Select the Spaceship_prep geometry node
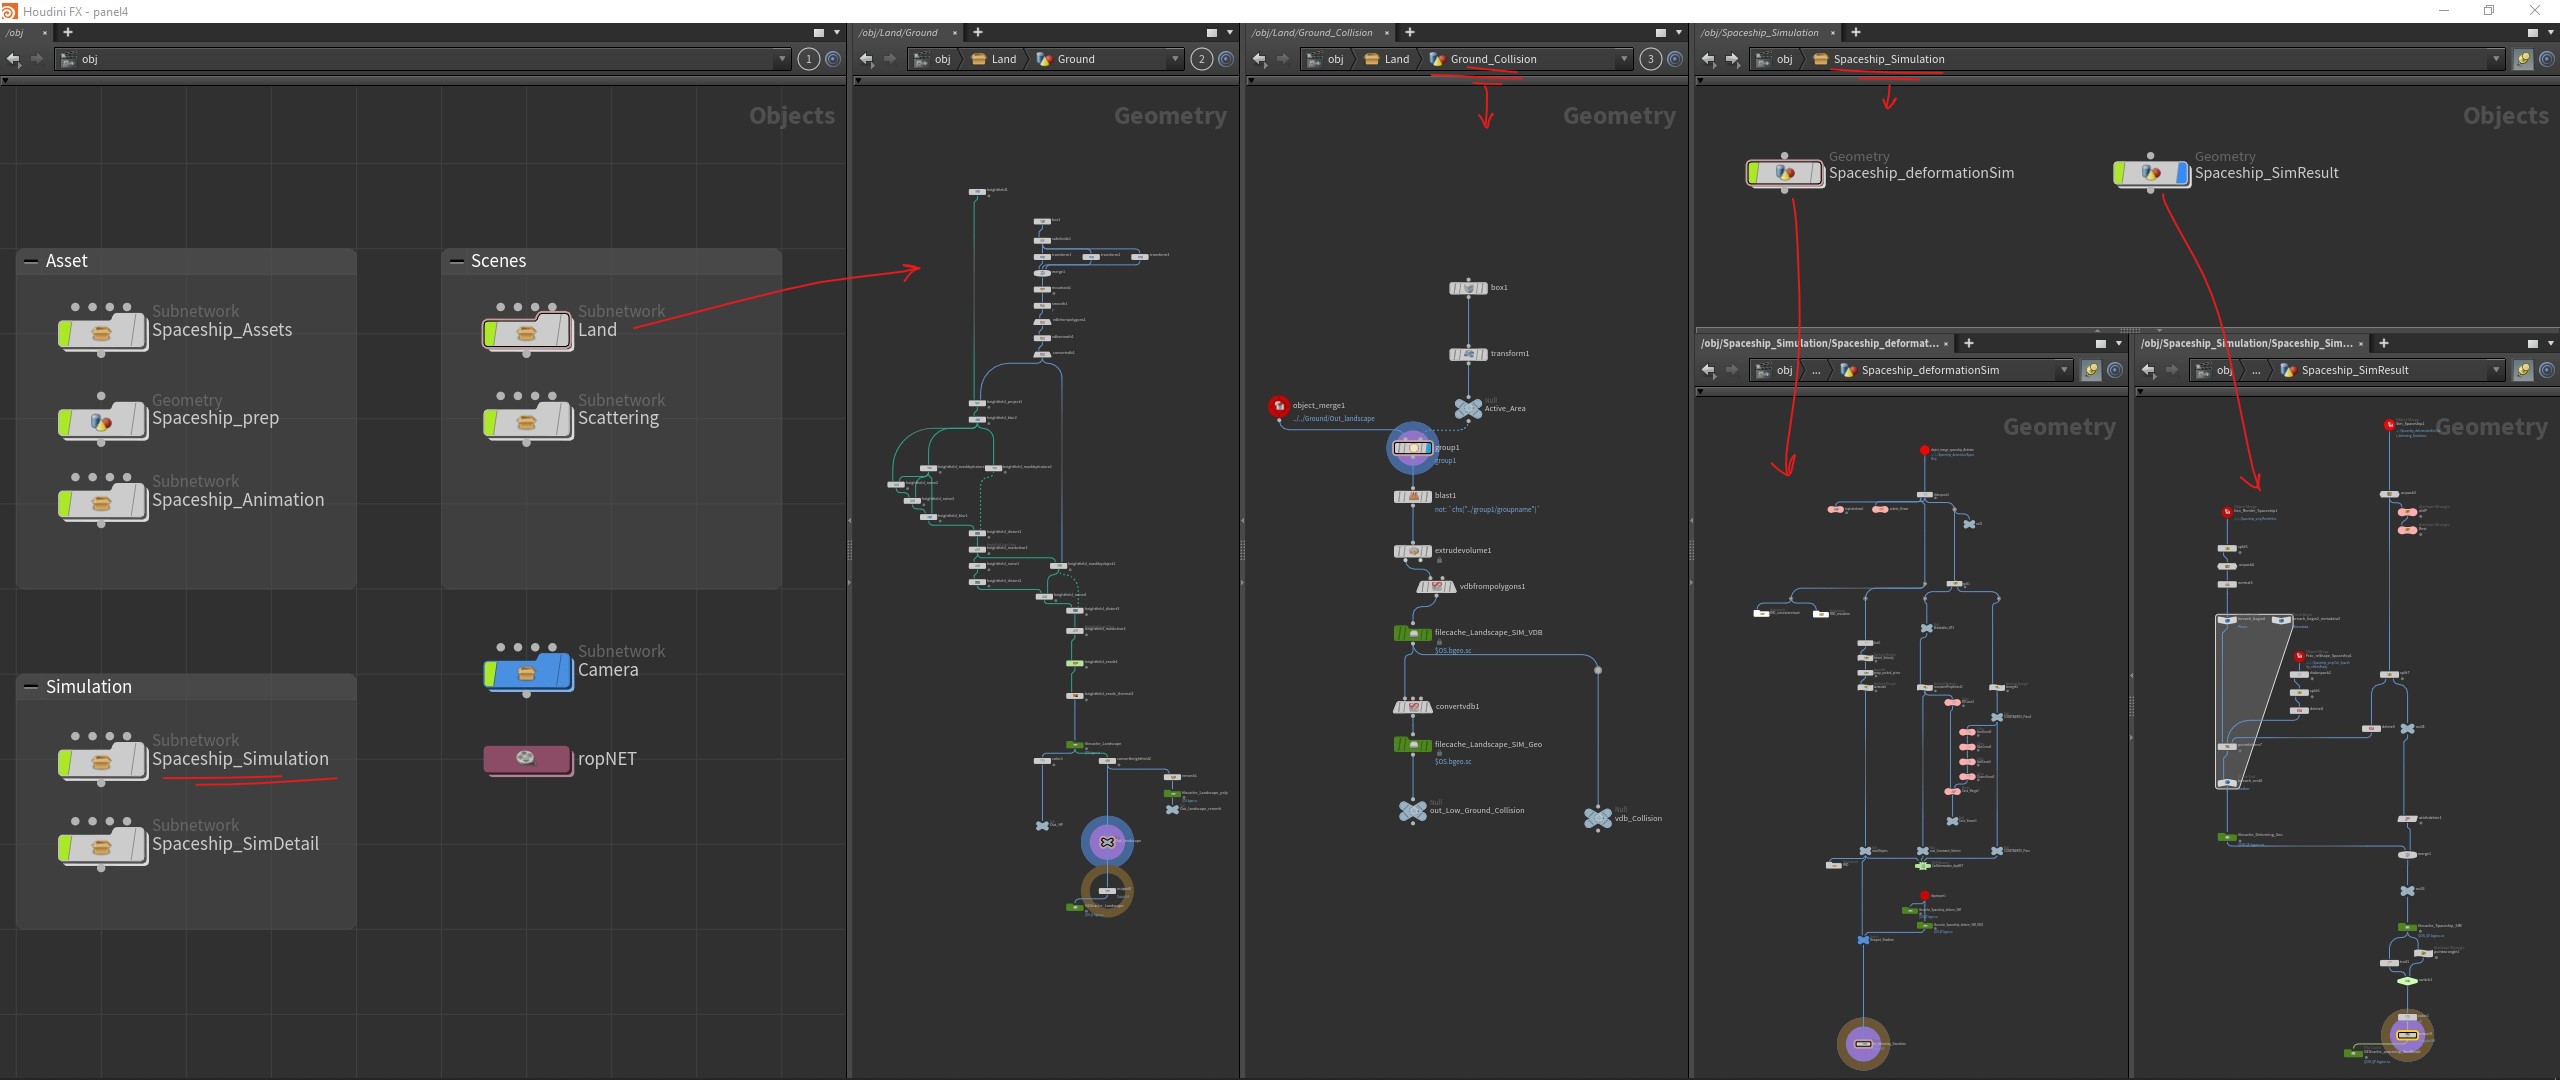 [x=102, y=421]
